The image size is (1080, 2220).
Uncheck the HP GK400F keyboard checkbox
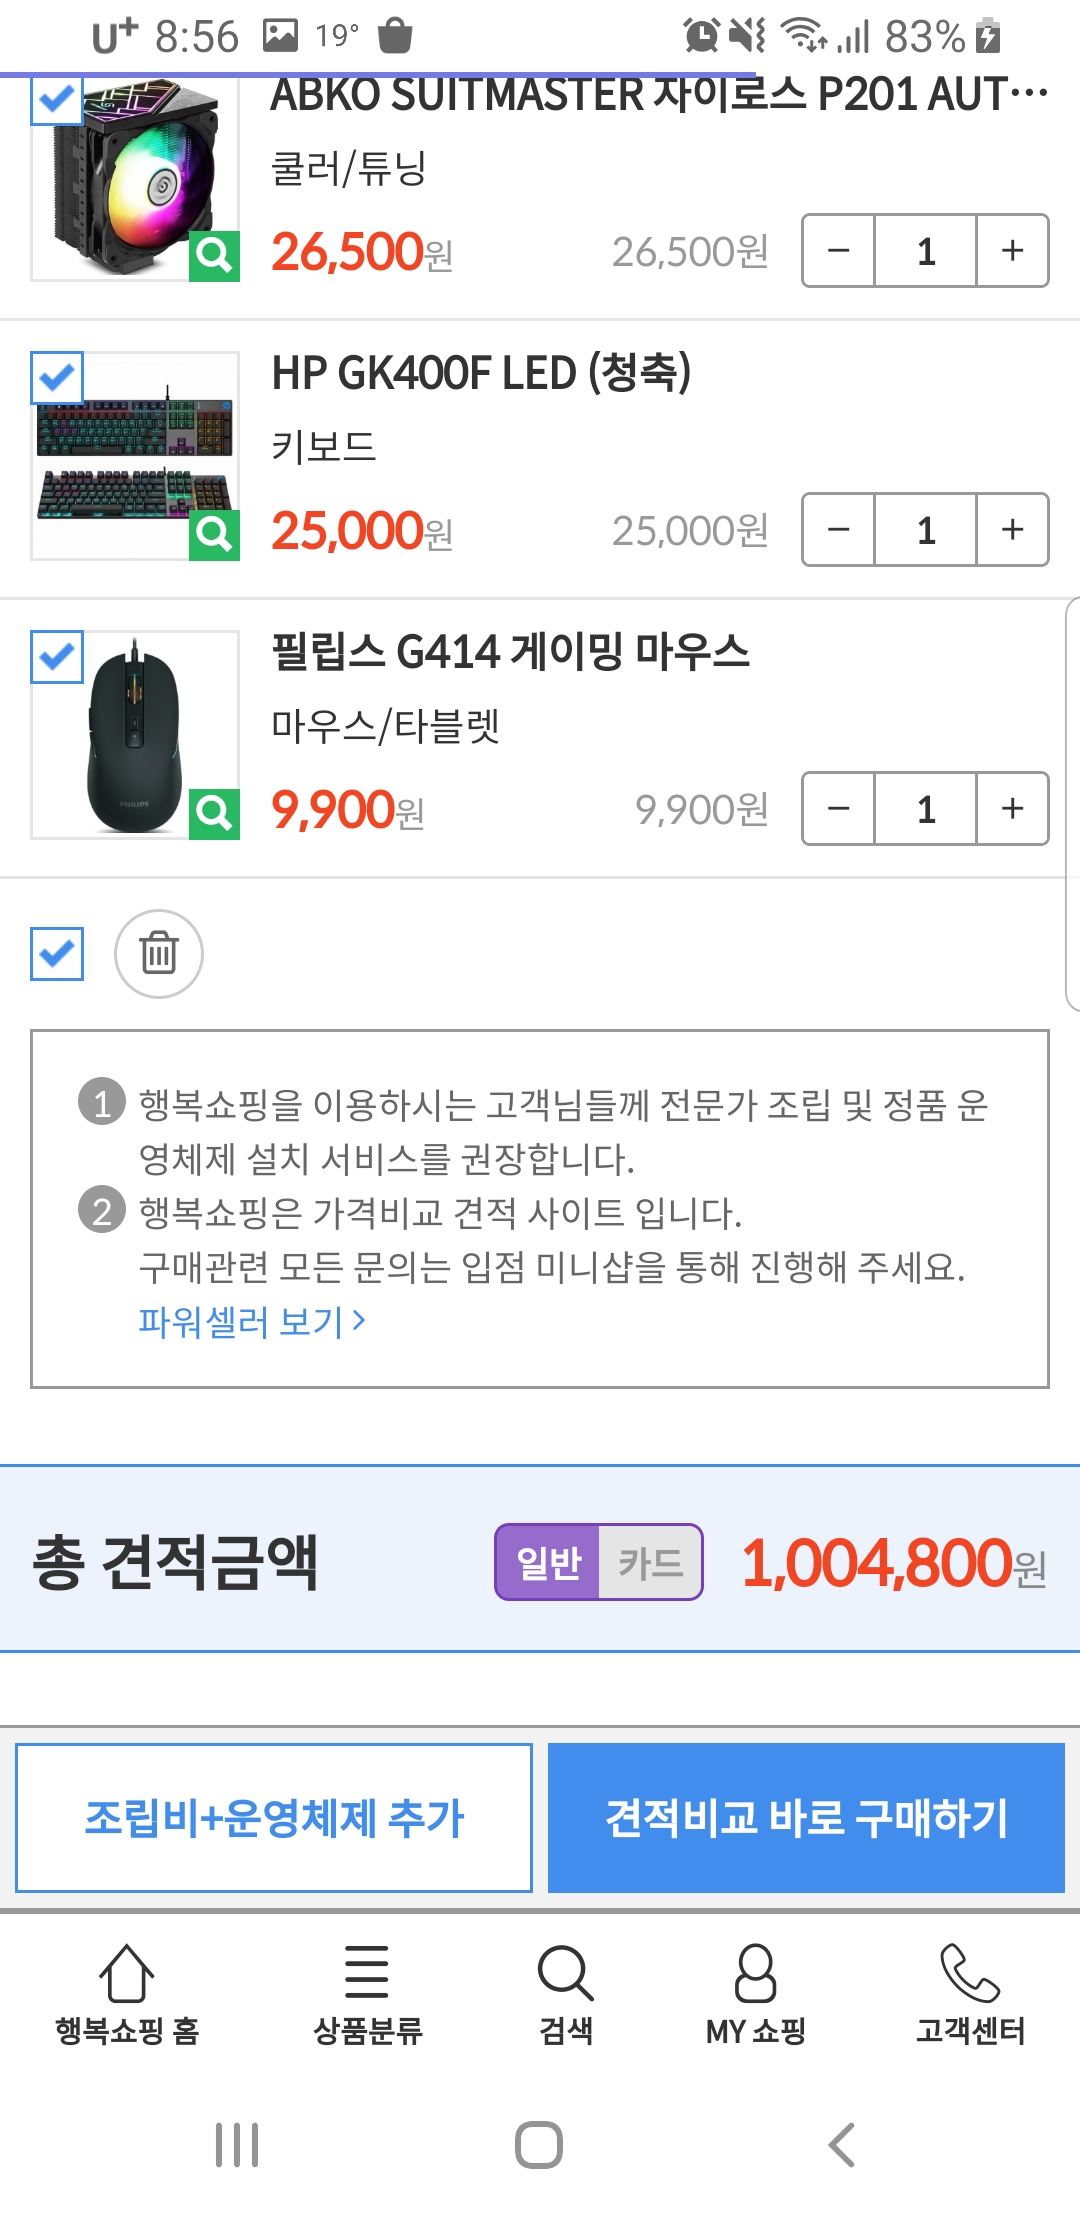pyautogui.click(x=57, y=378)
